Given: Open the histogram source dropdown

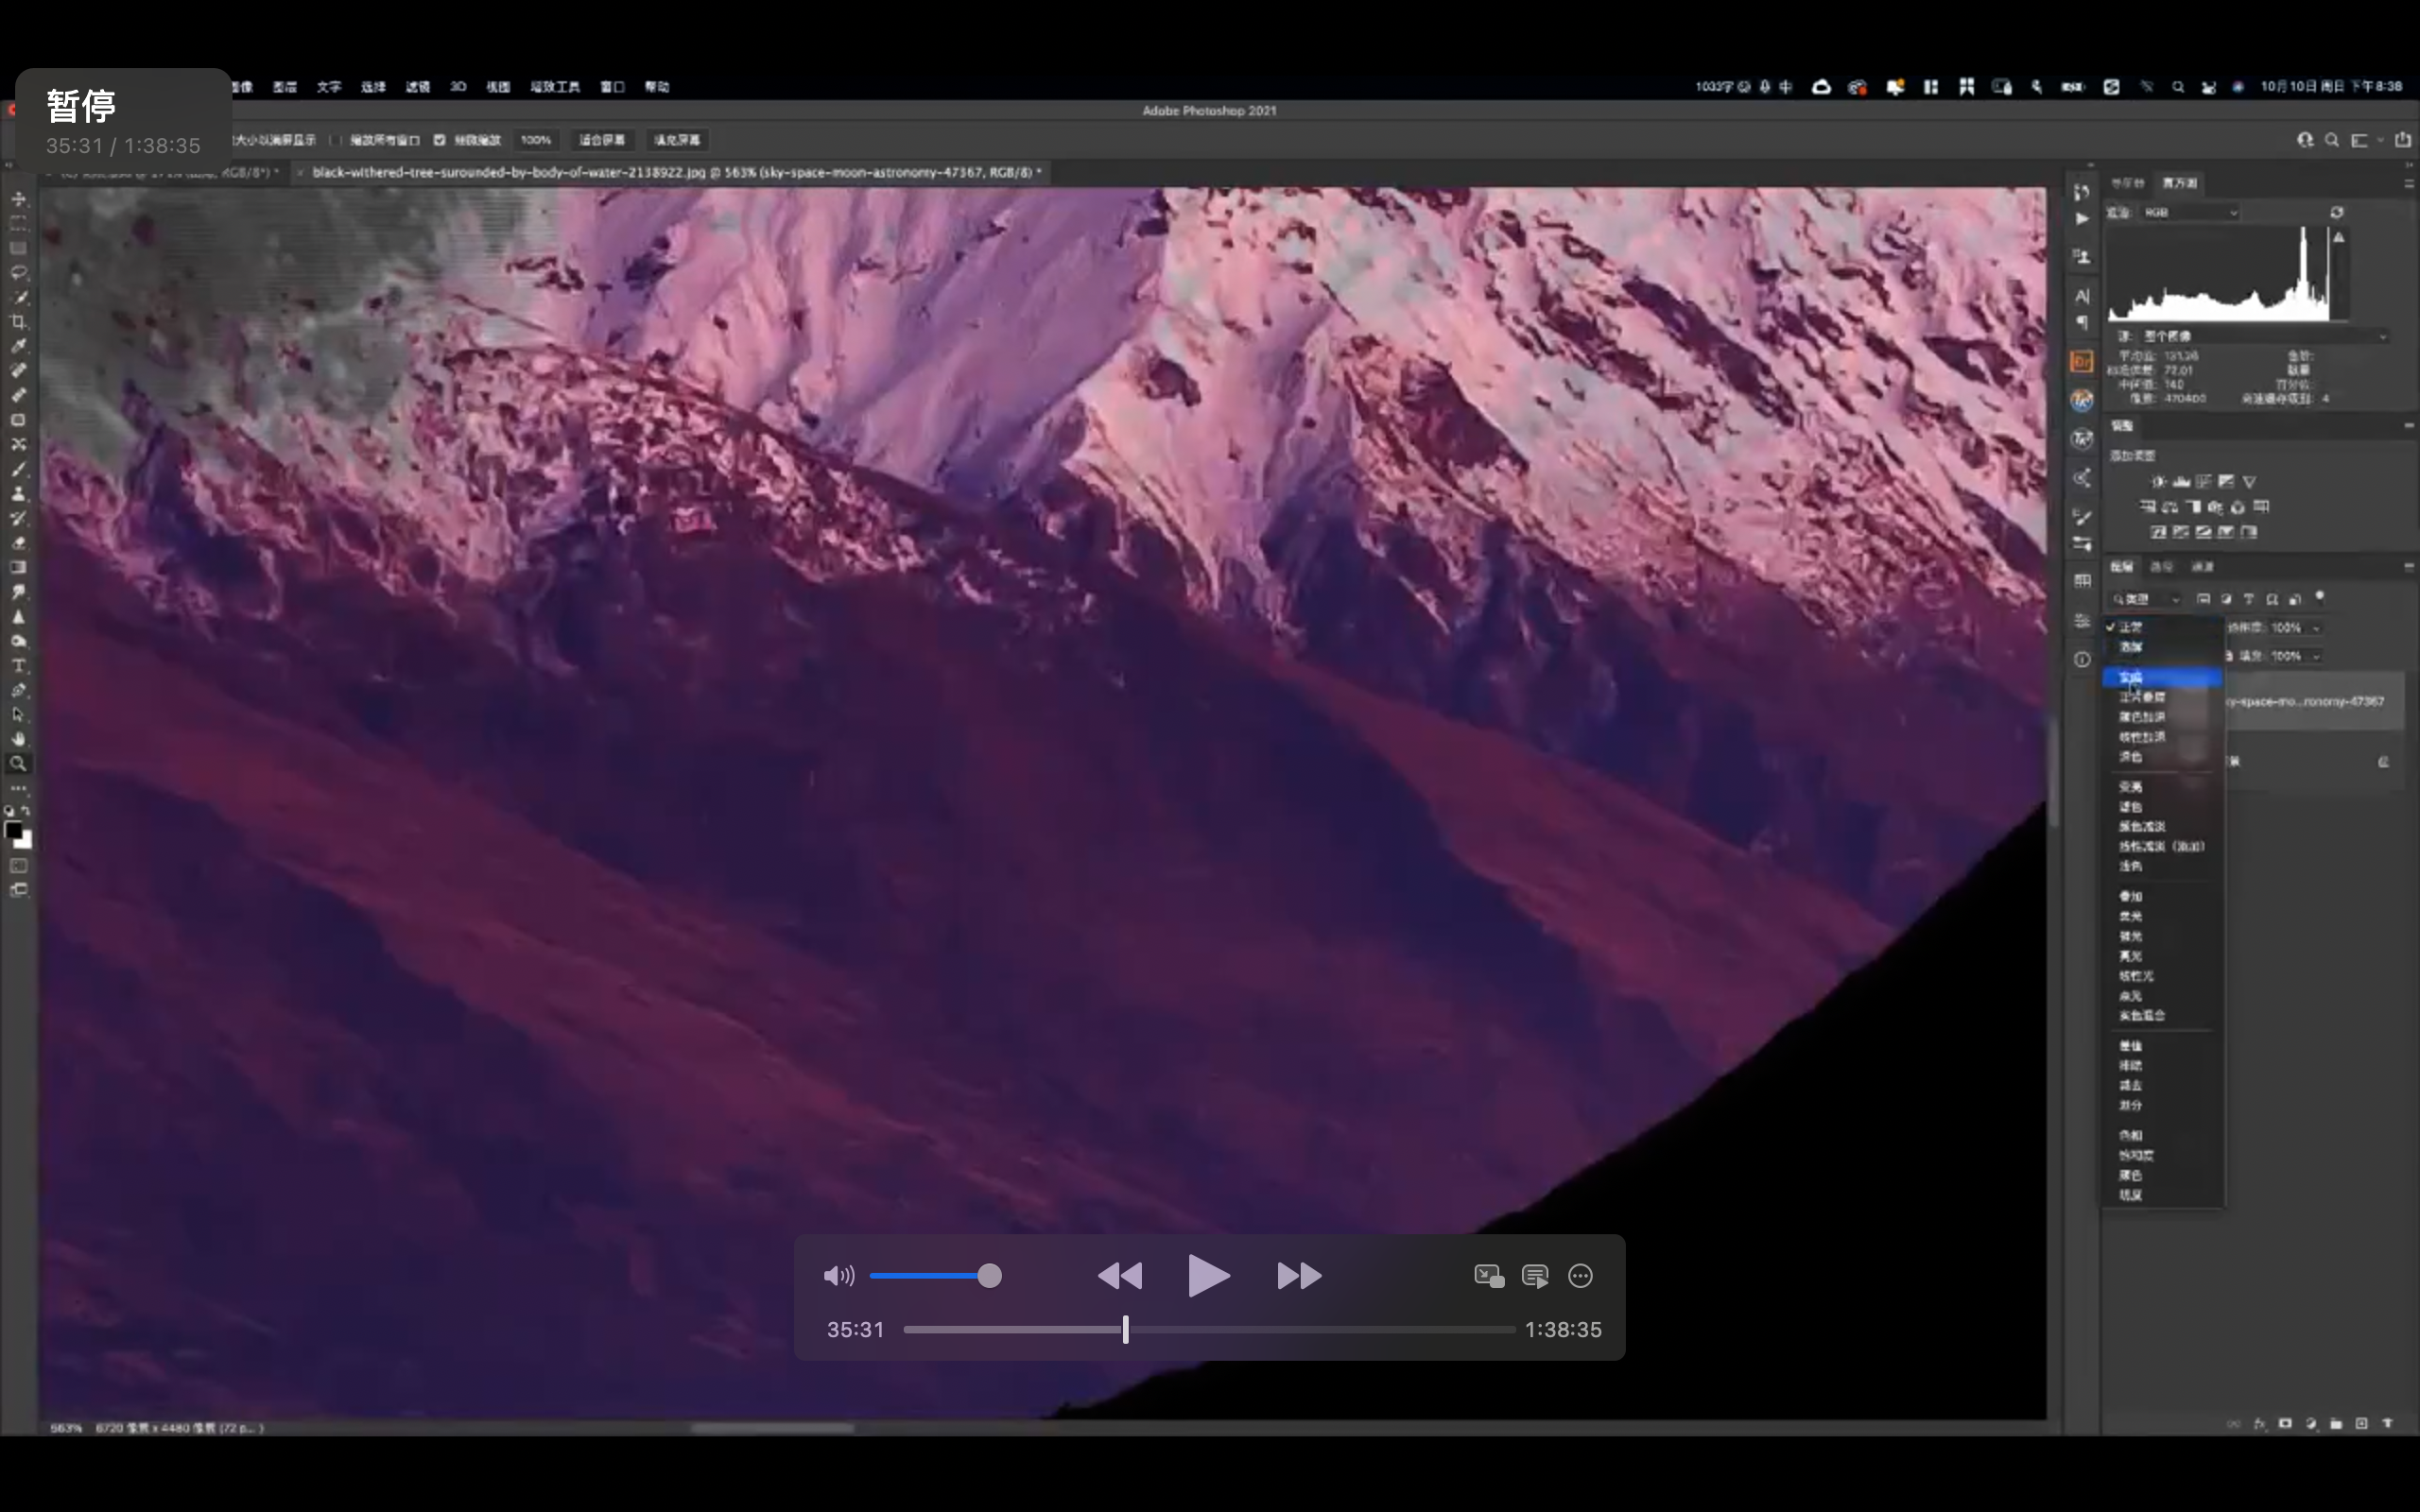Looking at the screenshot, I should click(2262, 336).
